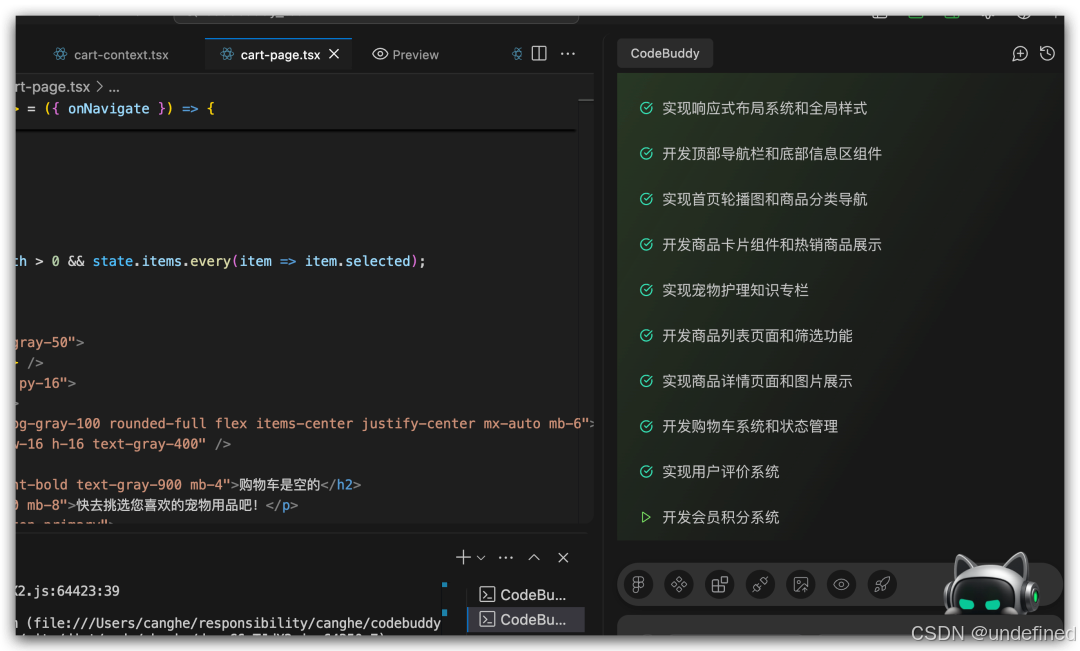This screenshot has height=651, width=1080.
Task: Click the plug connection icon in CodeBuddy toolbar
Action: click(760, 585)
